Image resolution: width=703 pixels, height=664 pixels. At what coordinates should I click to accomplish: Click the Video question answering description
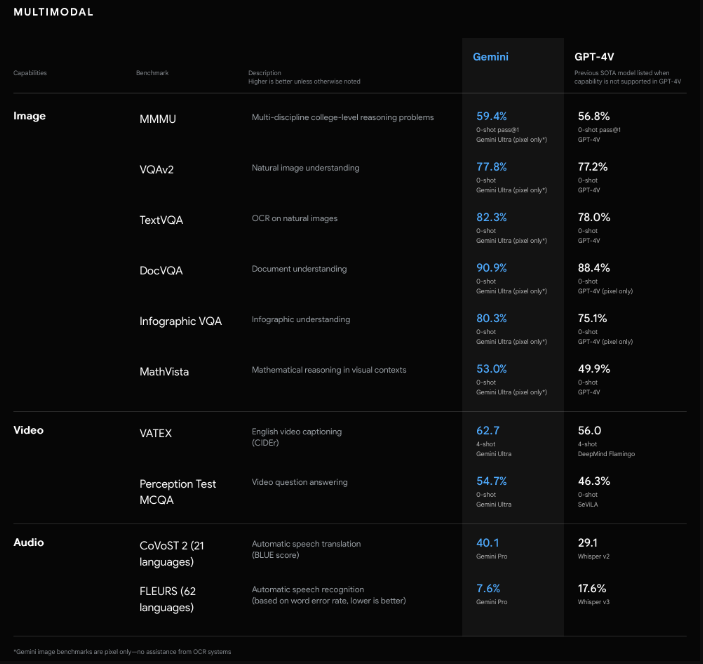click(x=299, y=482)
